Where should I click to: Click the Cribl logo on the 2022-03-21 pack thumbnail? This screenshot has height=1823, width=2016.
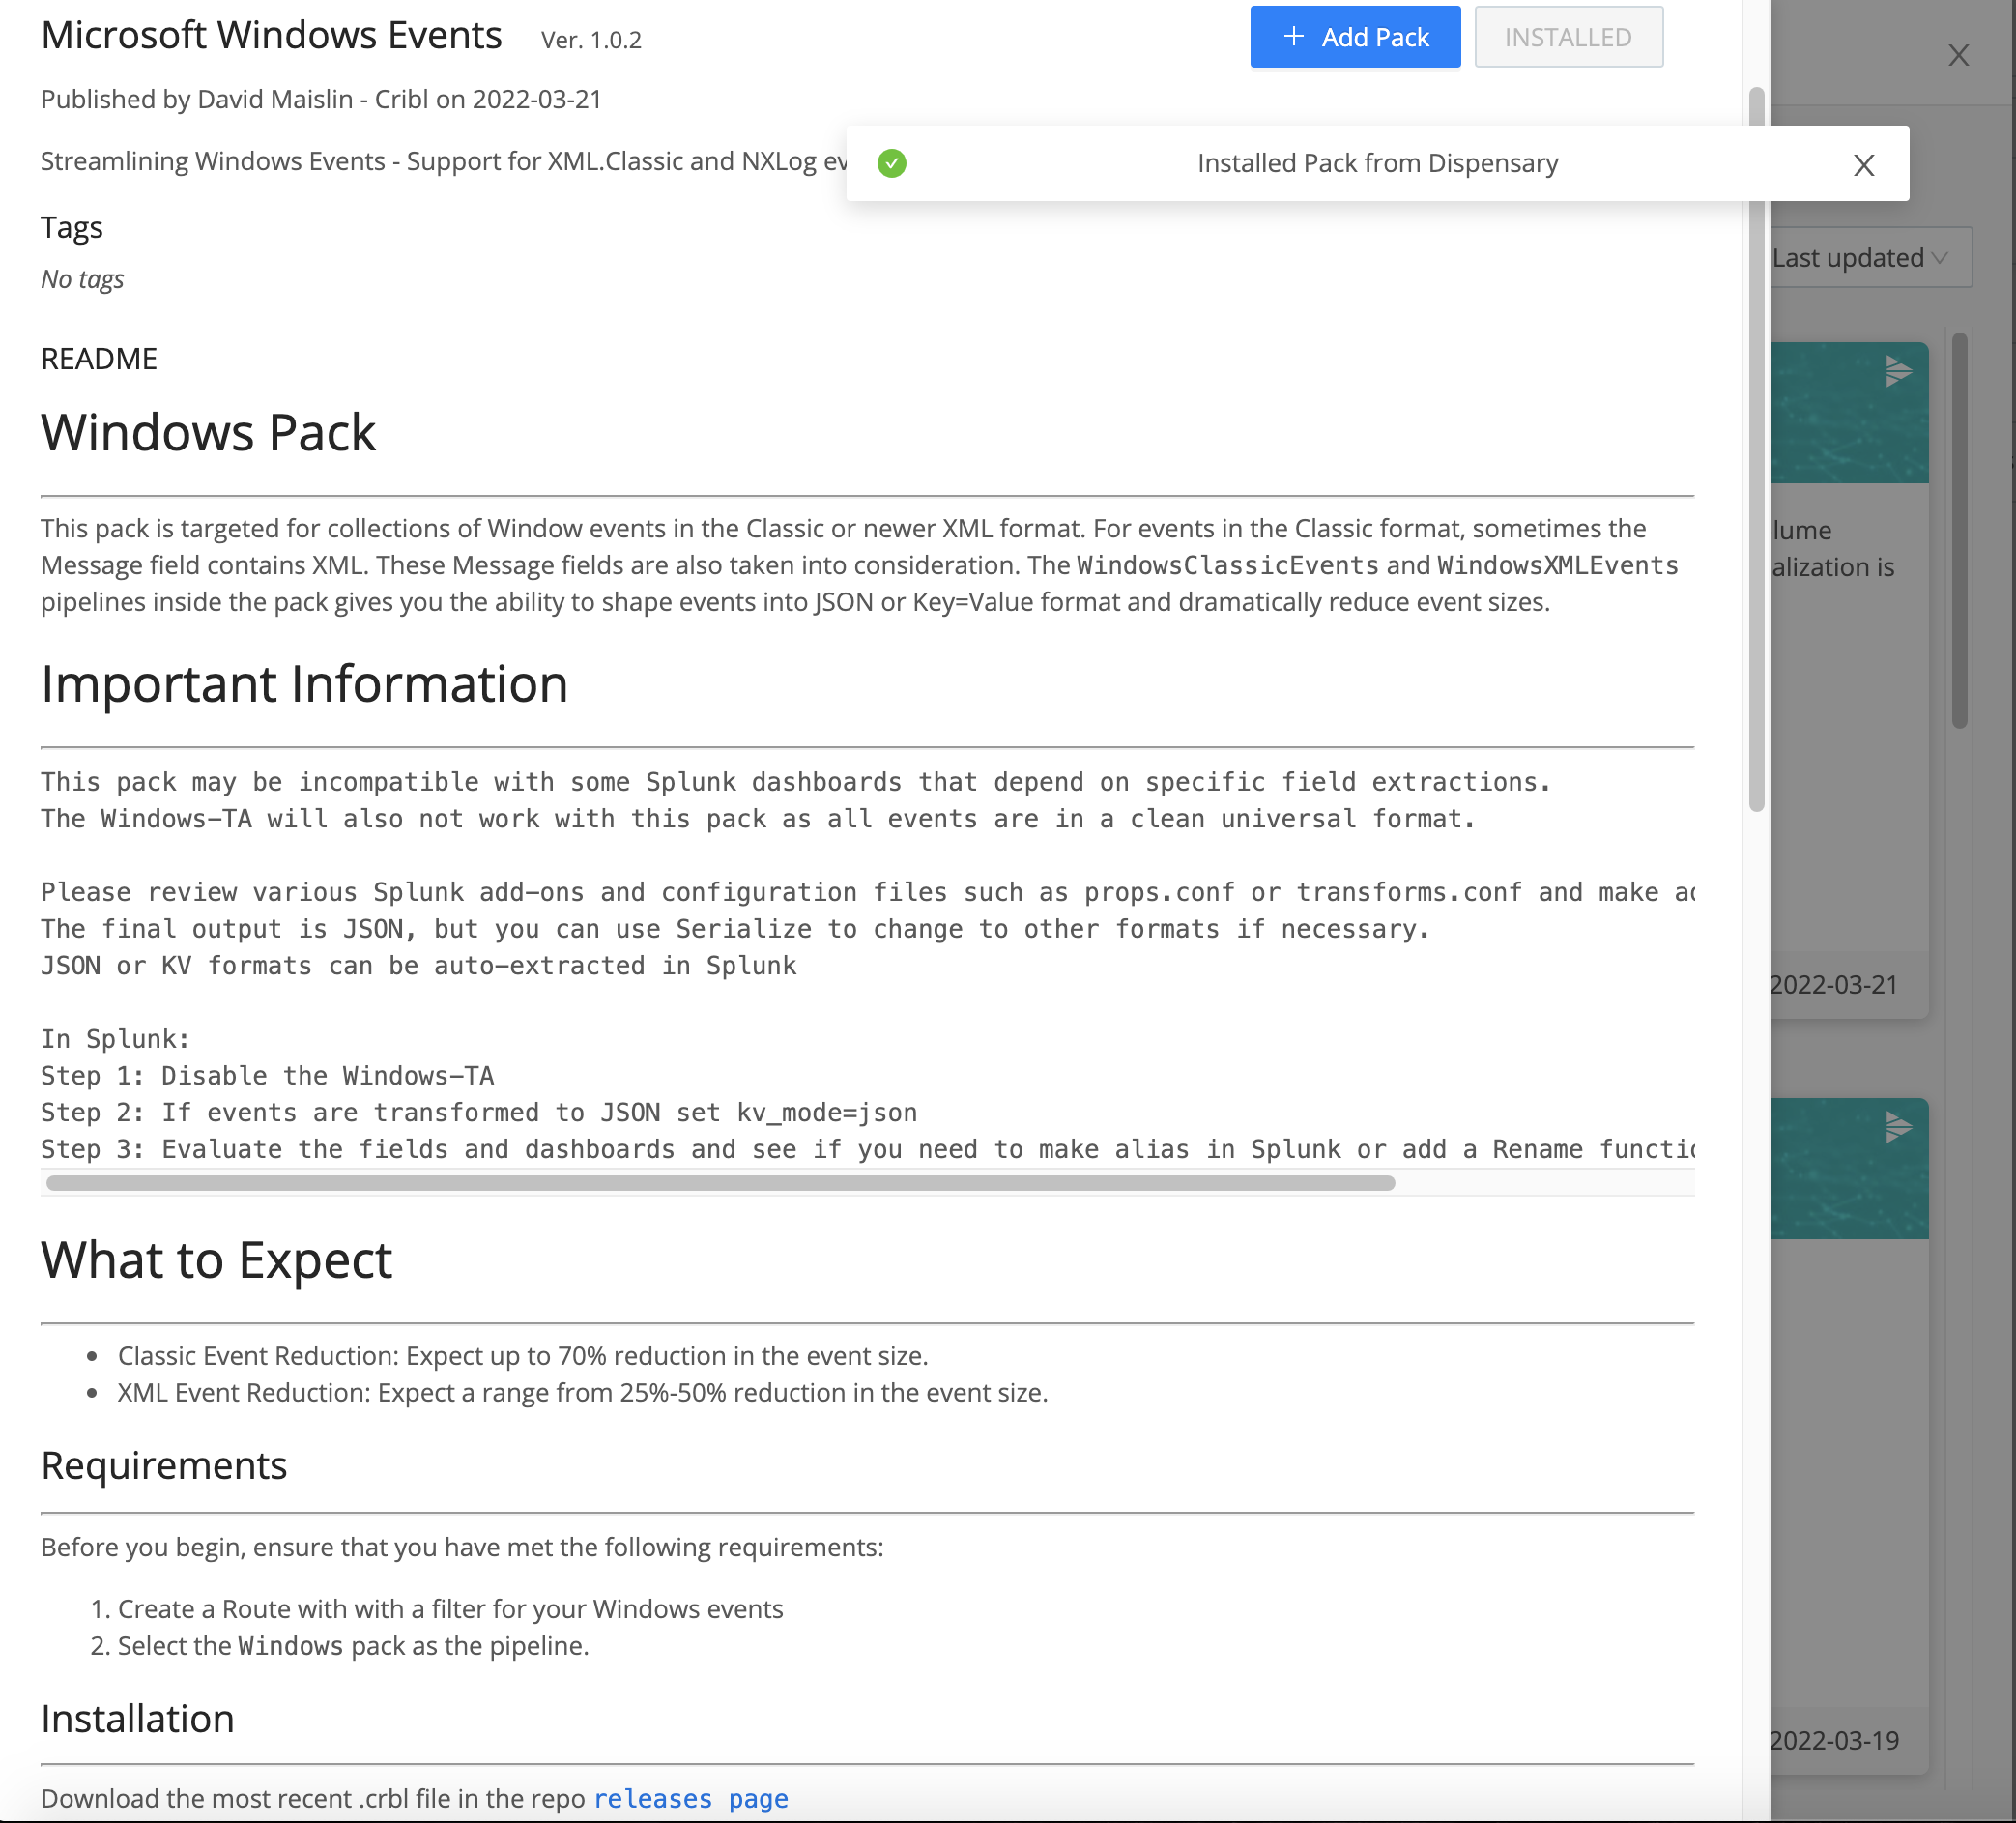(x=1898, y=370)
